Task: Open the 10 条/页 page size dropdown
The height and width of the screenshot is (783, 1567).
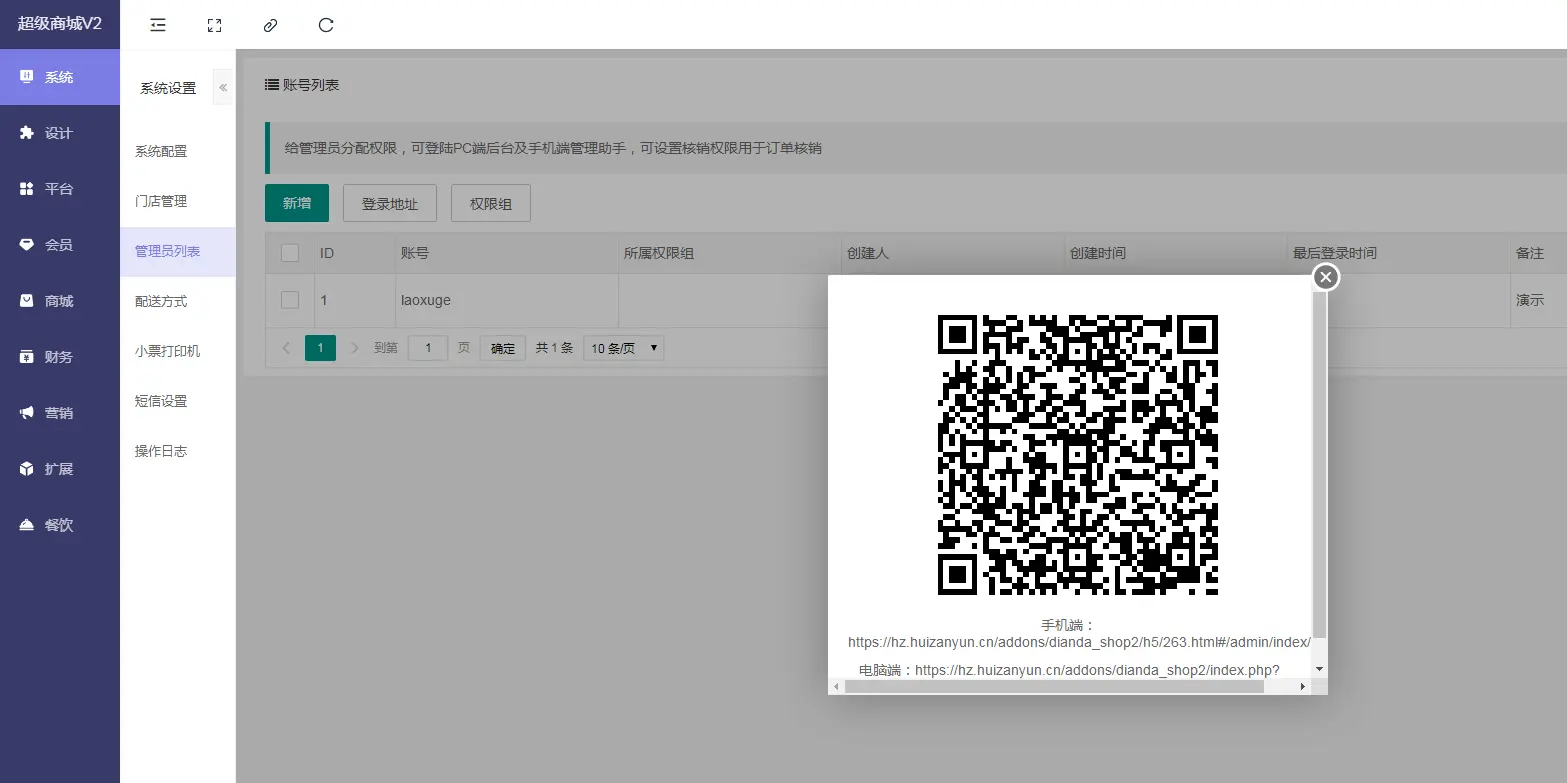Action: [x=624, y=348]
